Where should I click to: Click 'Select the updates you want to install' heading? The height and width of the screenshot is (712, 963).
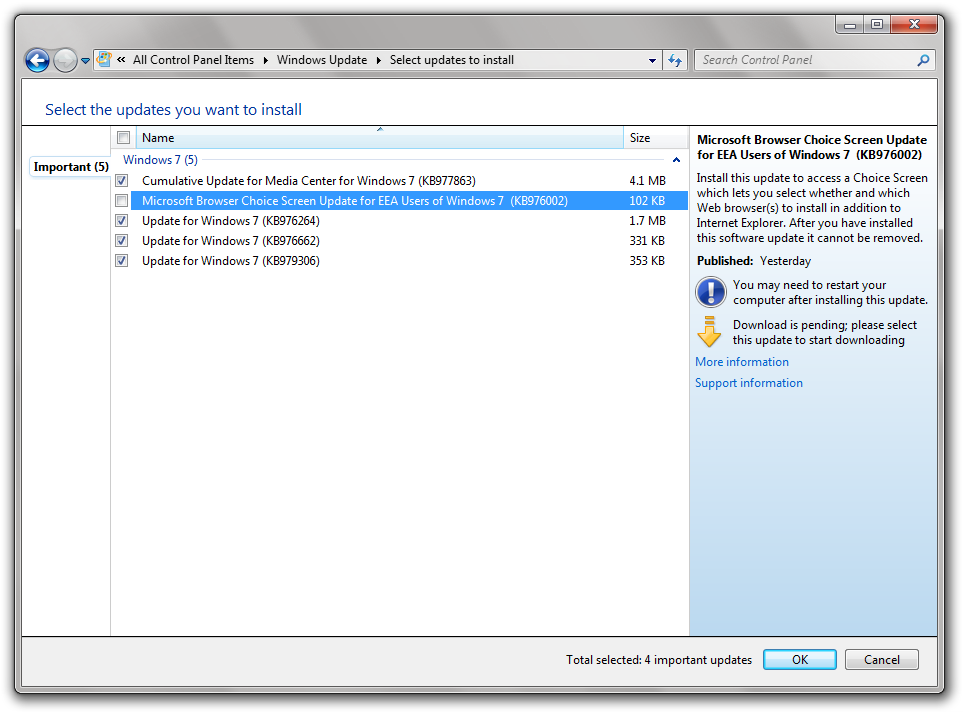tap(173, 109)
